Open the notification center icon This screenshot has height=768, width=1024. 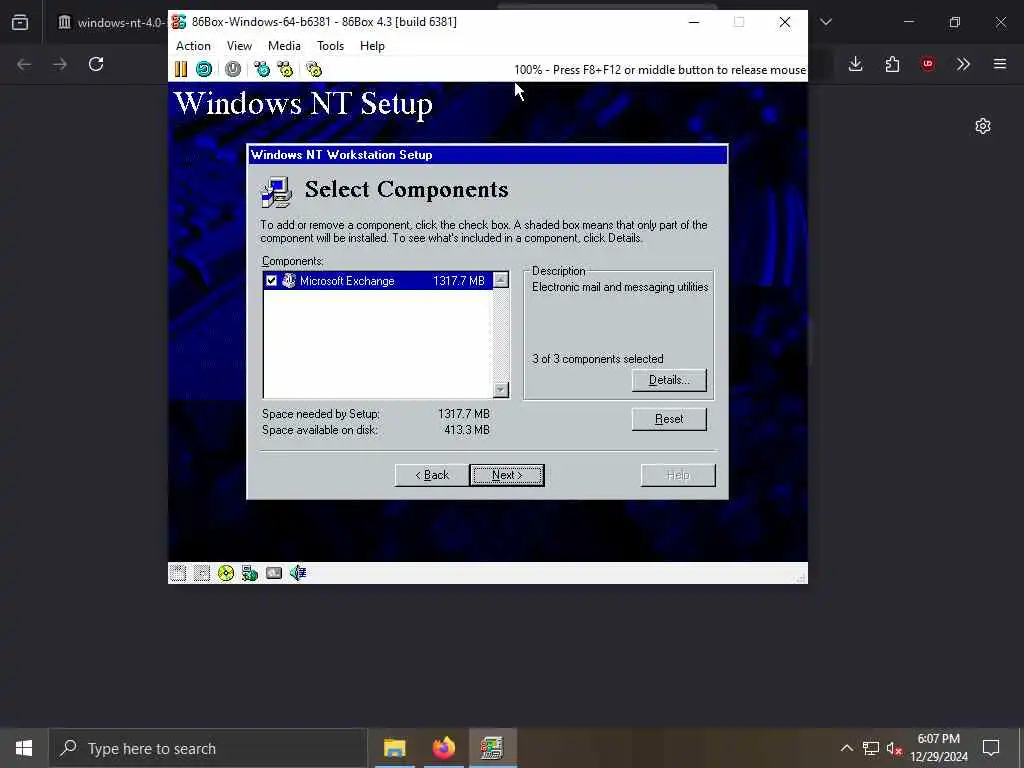coord(991,748)
